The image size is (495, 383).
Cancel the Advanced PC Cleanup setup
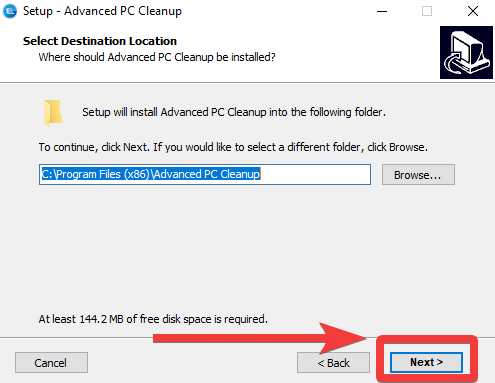51,363
